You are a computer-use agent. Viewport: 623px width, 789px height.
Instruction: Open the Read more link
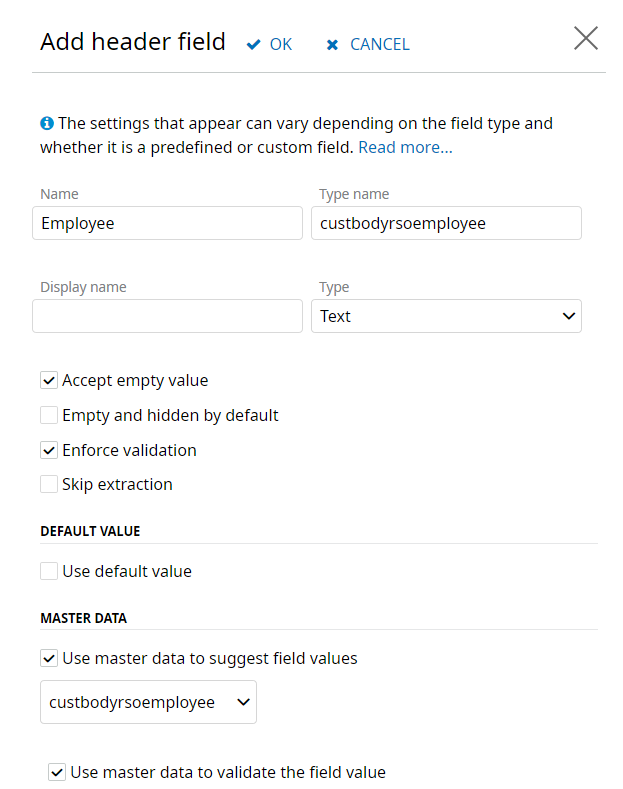(405, 147)
